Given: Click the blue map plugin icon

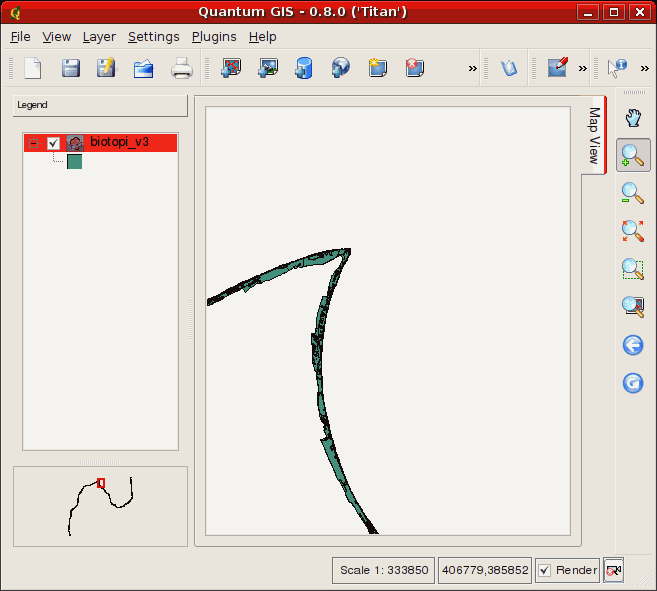Looking at the screenshot, I should click(x=509, y=68).
